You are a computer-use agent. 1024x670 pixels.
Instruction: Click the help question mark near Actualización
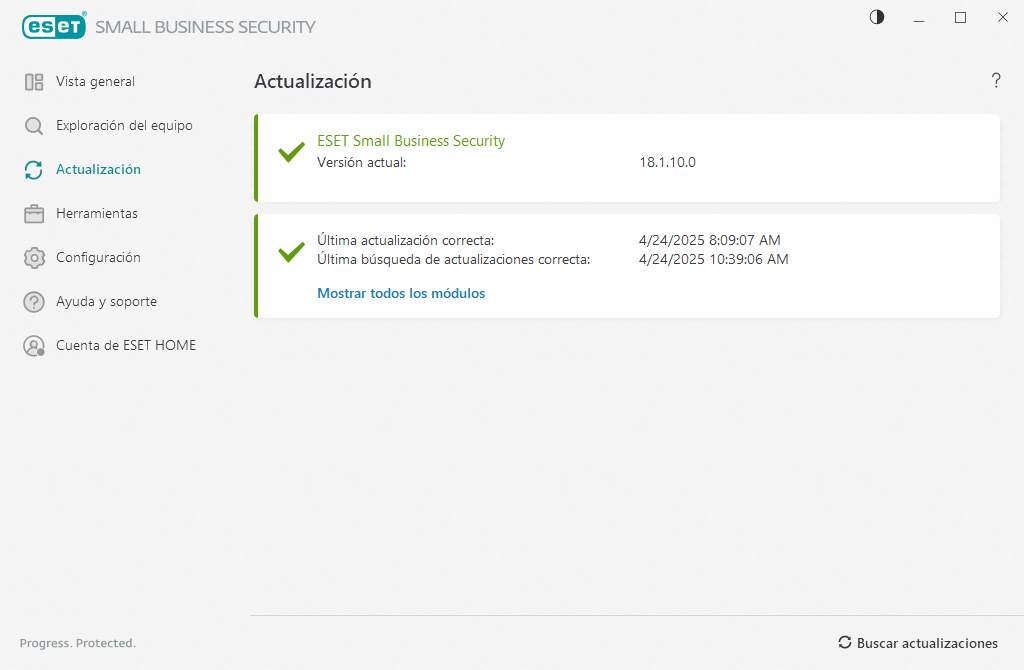996,81
